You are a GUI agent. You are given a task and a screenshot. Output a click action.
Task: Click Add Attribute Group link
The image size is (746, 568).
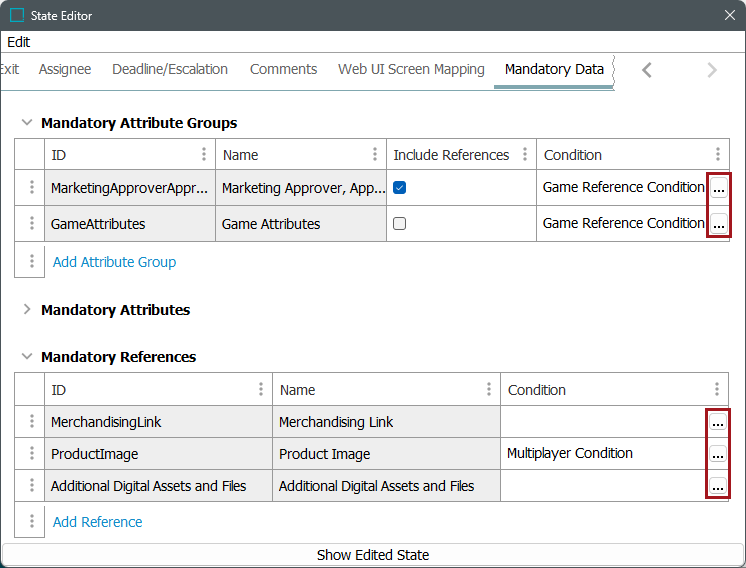point(114,262)
